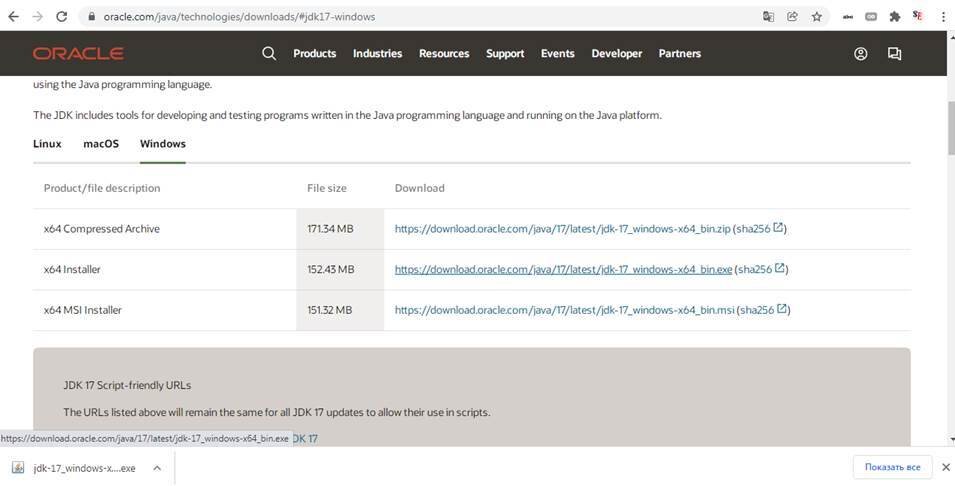Open the Industries menu
Viewport: 955px width, 486px height.
point(378,54)
